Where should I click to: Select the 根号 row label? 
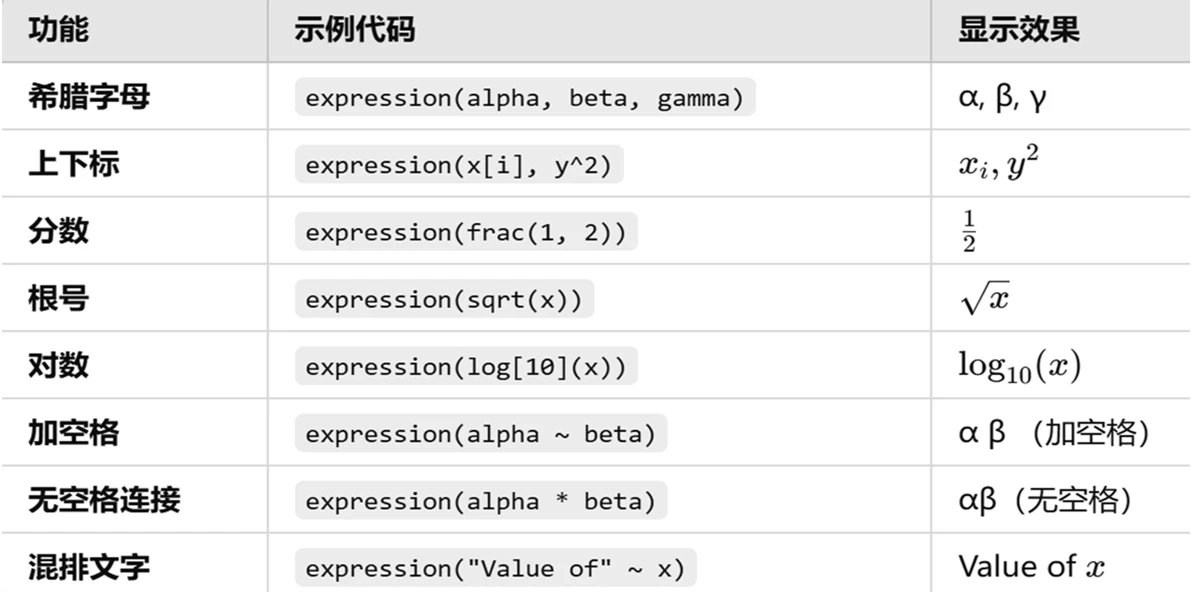(x=57, y=299)
